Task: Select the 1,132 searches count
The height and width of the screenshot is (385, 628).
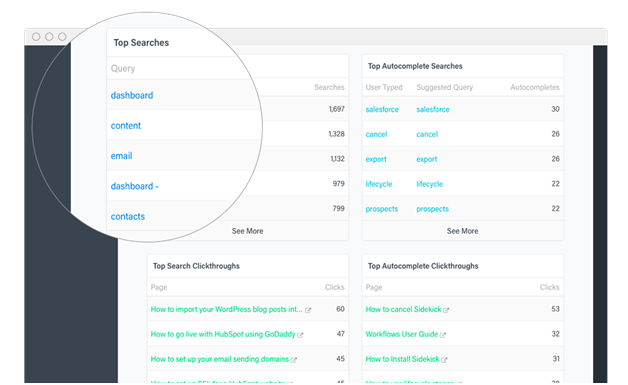Action: (x=338, y=159)
